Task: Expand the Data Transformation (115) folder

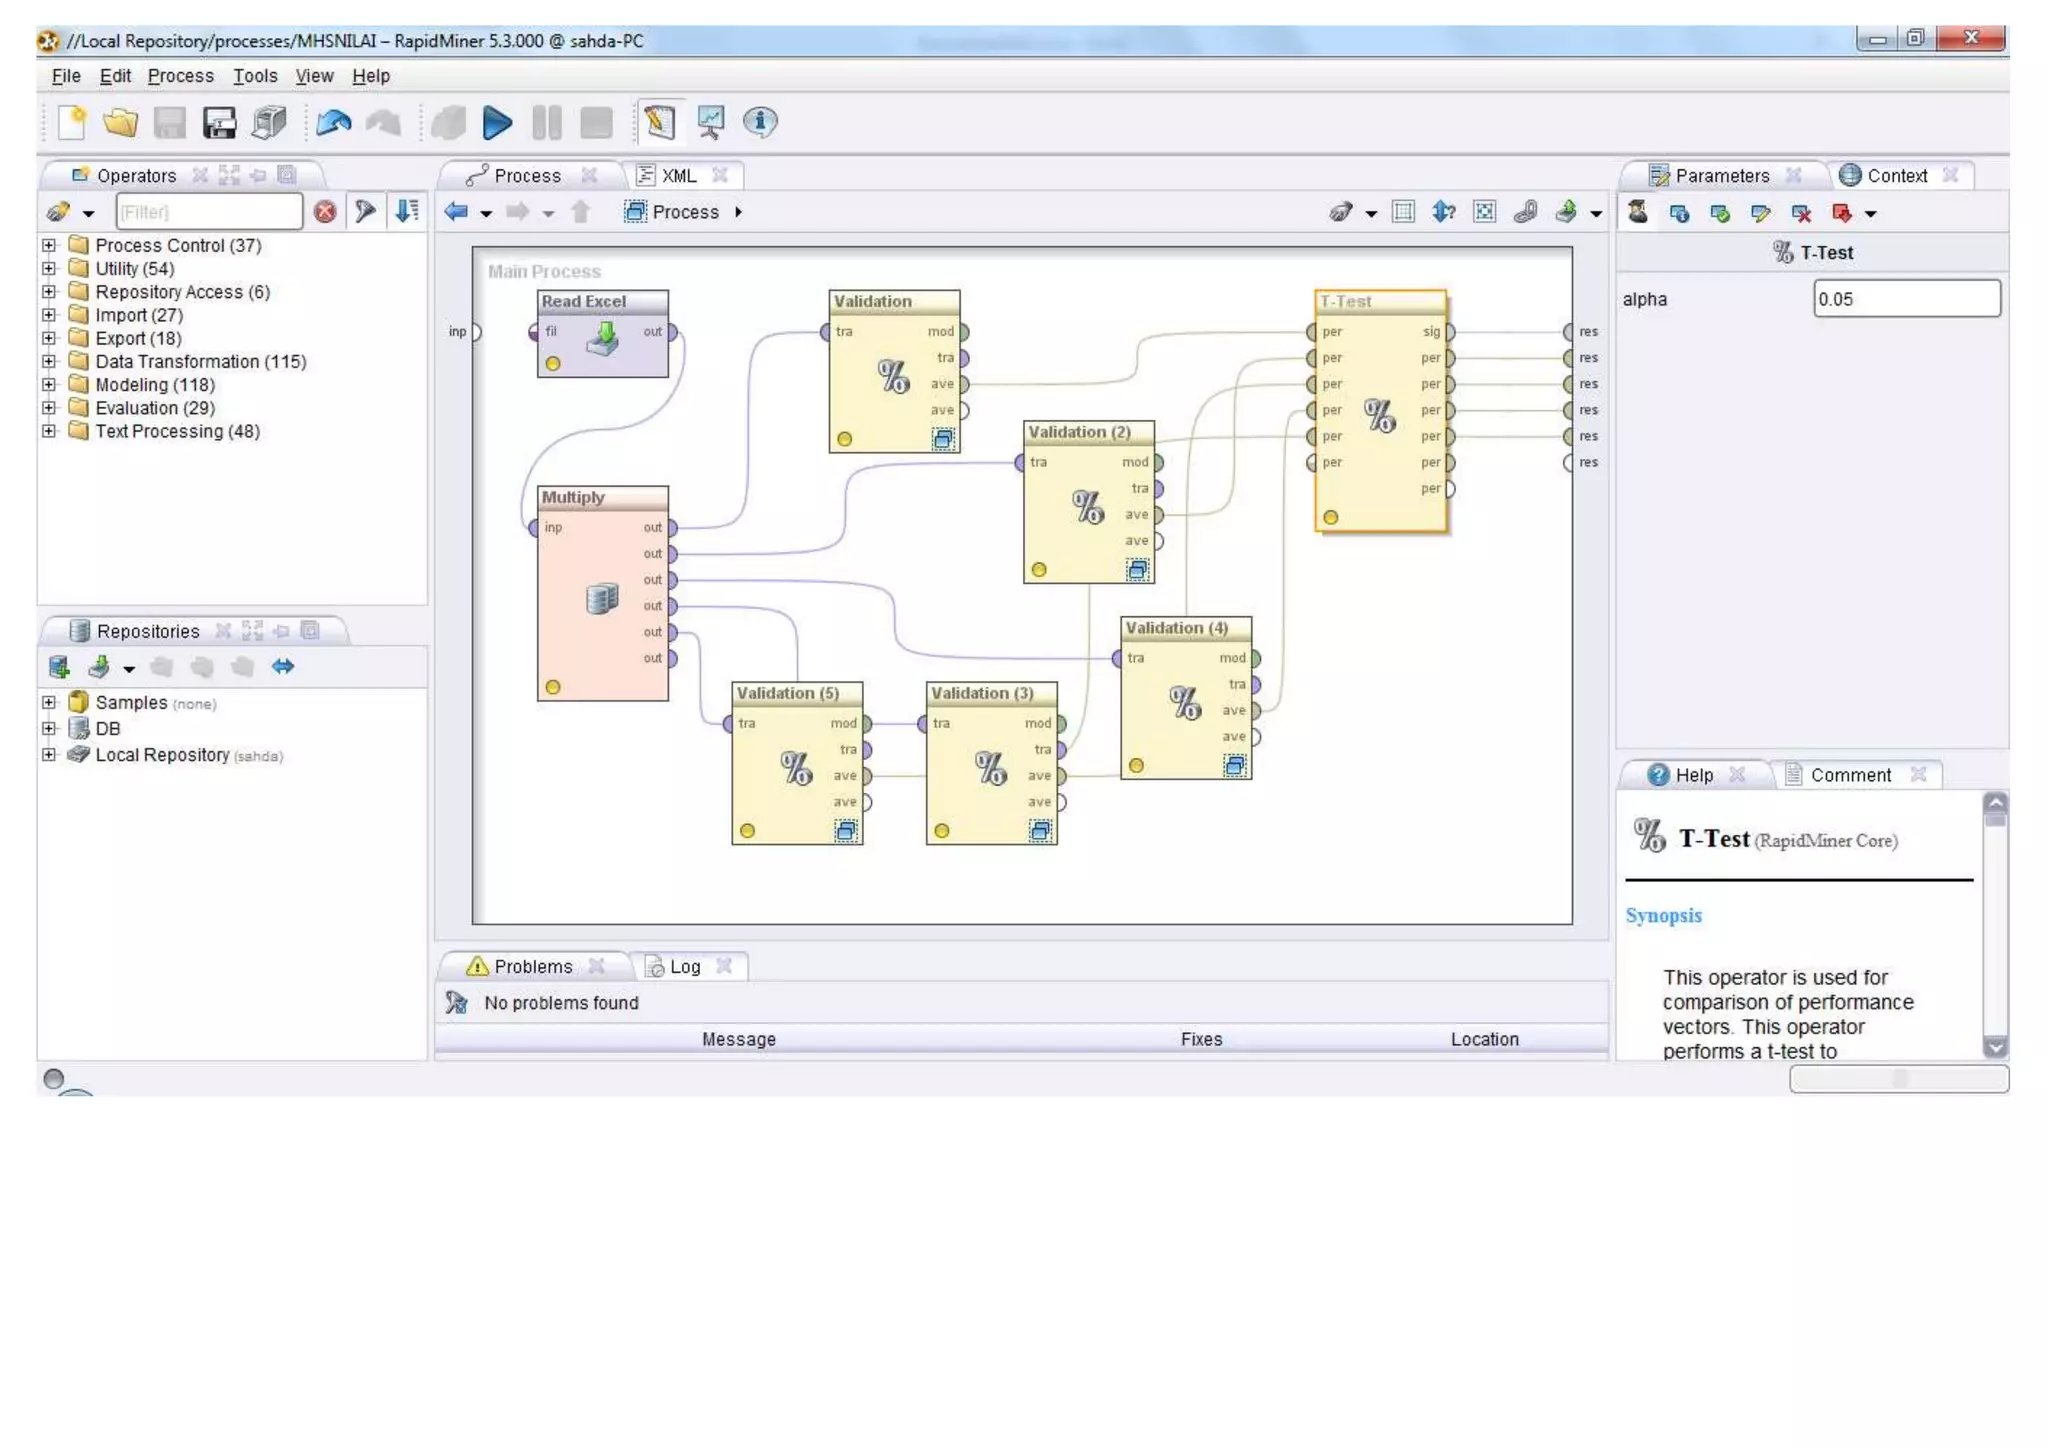Action: point(49,362)
